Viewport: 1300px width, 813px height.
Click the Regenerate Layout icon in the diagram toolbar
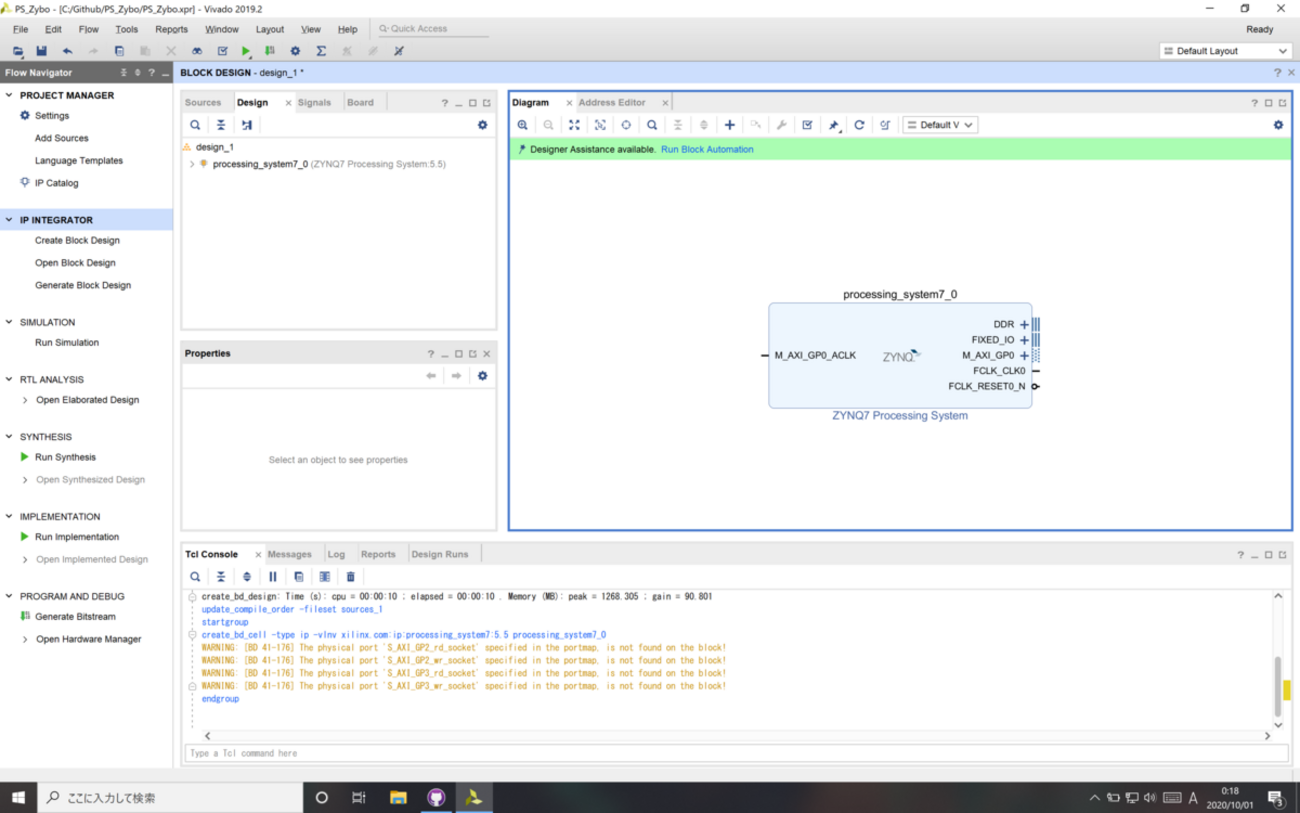(x=859, y=125)
